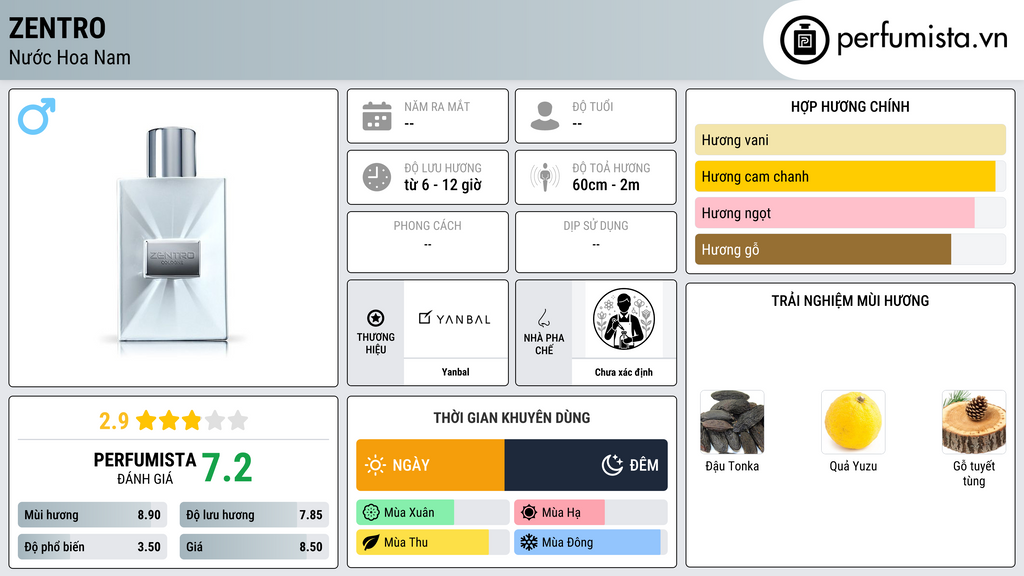1024x576 pixels.
Task: Click the perfumista.vn perfume bottle logo
Action: (804, 40)
